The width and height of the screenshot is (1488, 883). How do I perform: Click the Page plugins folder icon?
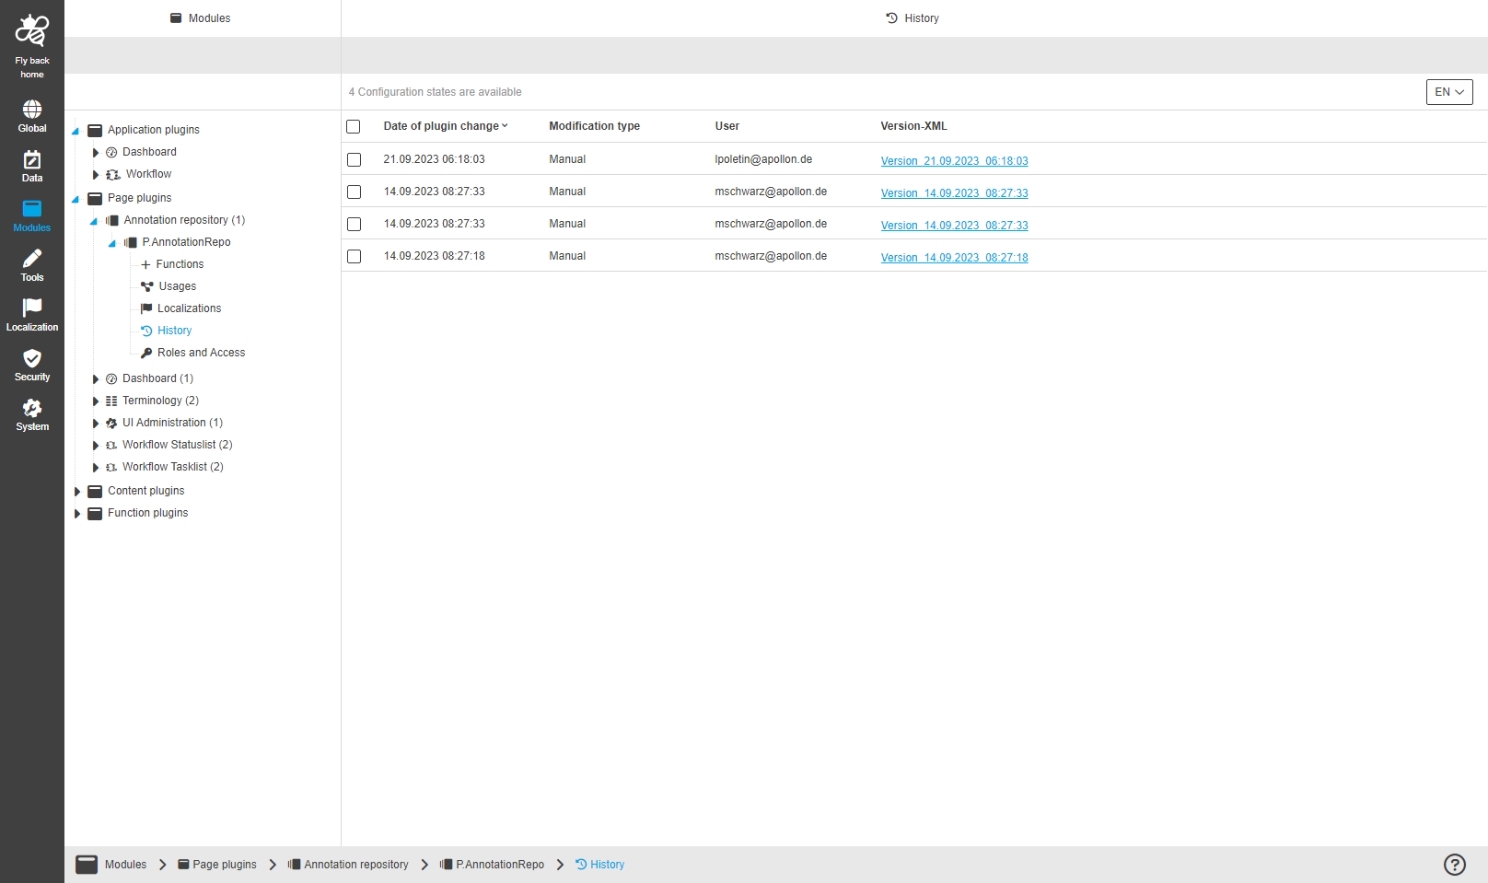(95, 198)
